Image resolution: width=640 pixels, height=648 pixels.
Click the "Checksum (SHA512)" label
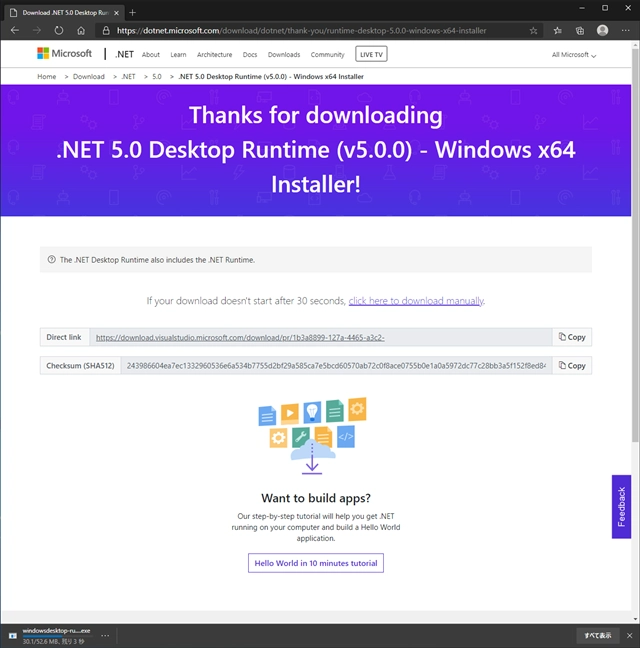[x=80, y=365]
